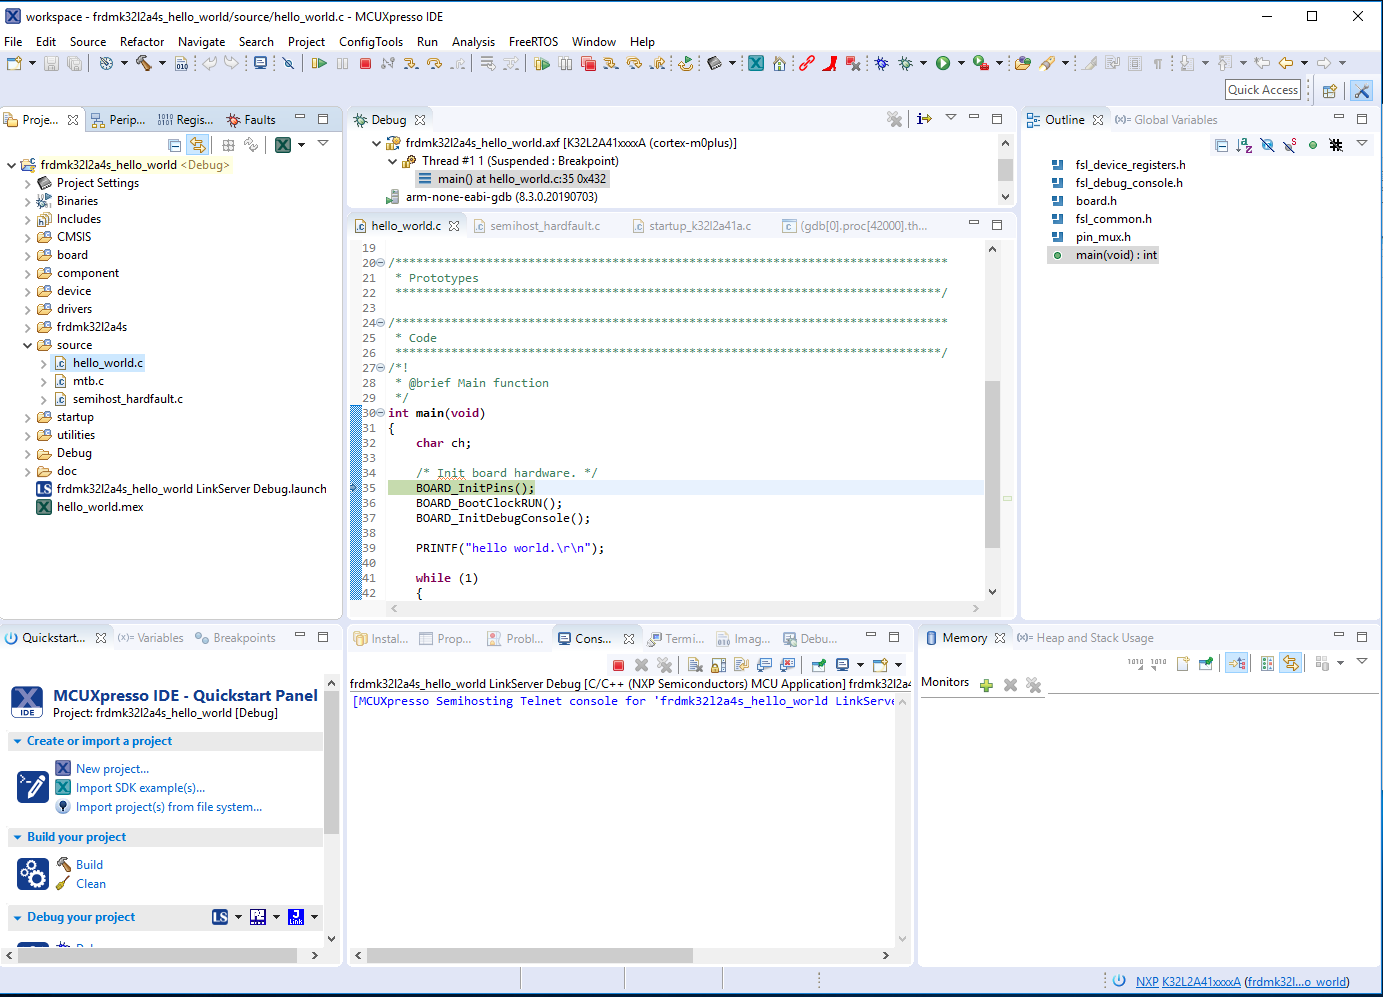Screen dimensions: 1383x997
Task: Toggle Hide Fields filter in Outline toolbar
Action: click(x=1267, y=145)
